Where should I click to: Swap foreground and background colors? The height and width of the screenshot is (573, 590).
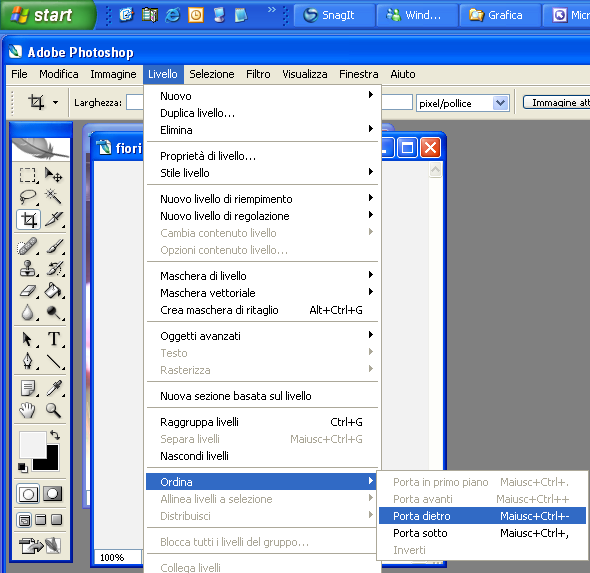tap(55, 435)
